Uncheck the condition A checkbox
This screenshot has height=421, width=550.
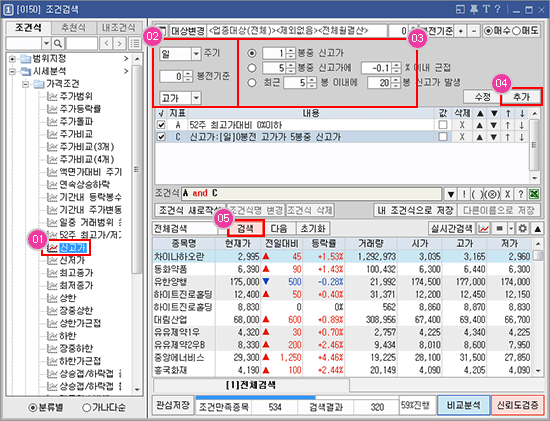point(161,125)
